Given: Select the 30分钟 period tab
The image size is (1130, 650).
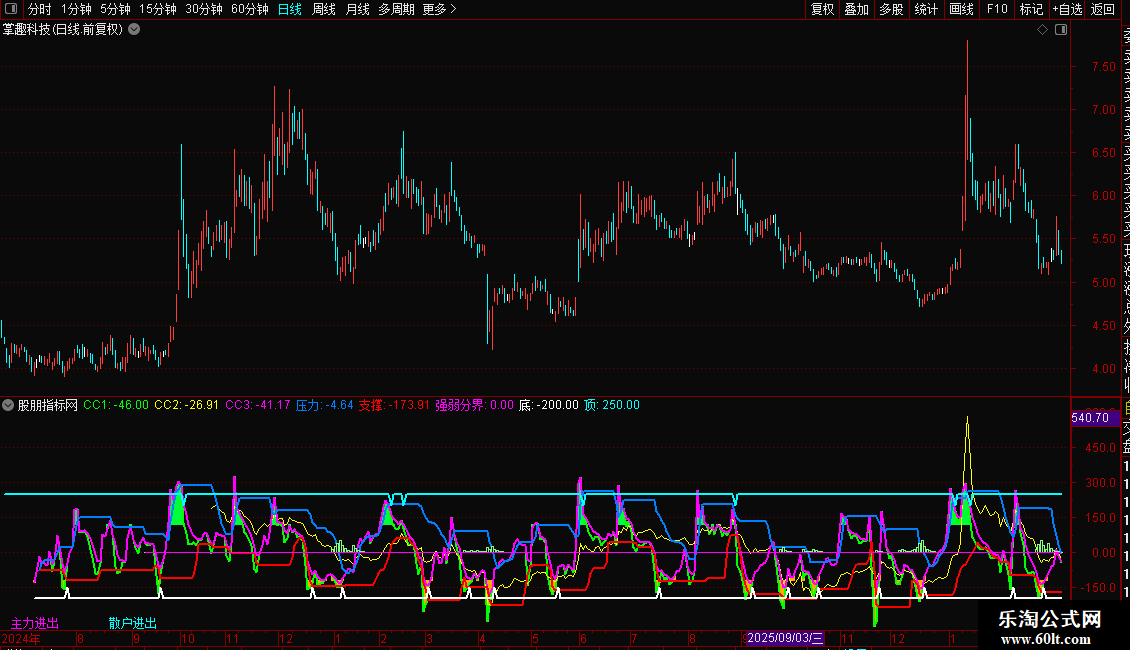Looking at the screenshot, I should [204, 9].
